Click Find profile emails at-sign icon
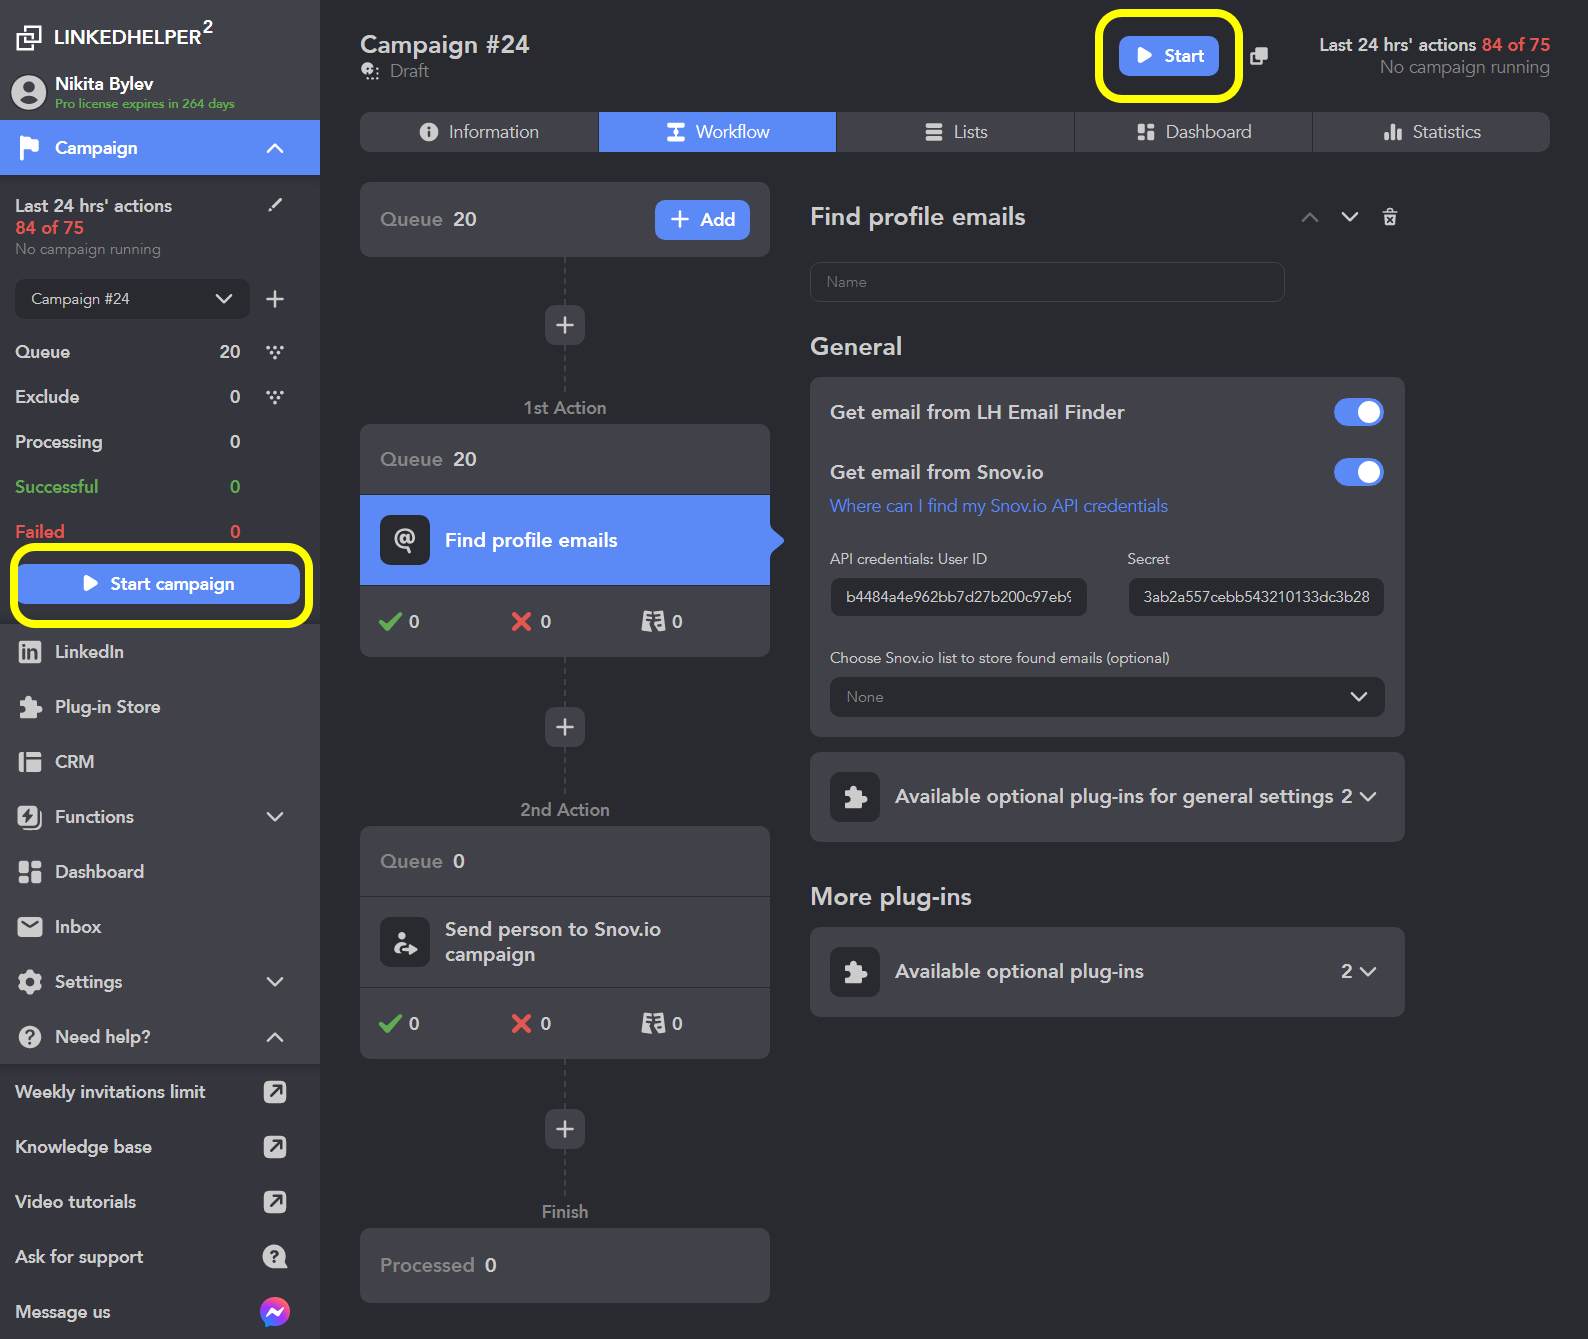 405,540
